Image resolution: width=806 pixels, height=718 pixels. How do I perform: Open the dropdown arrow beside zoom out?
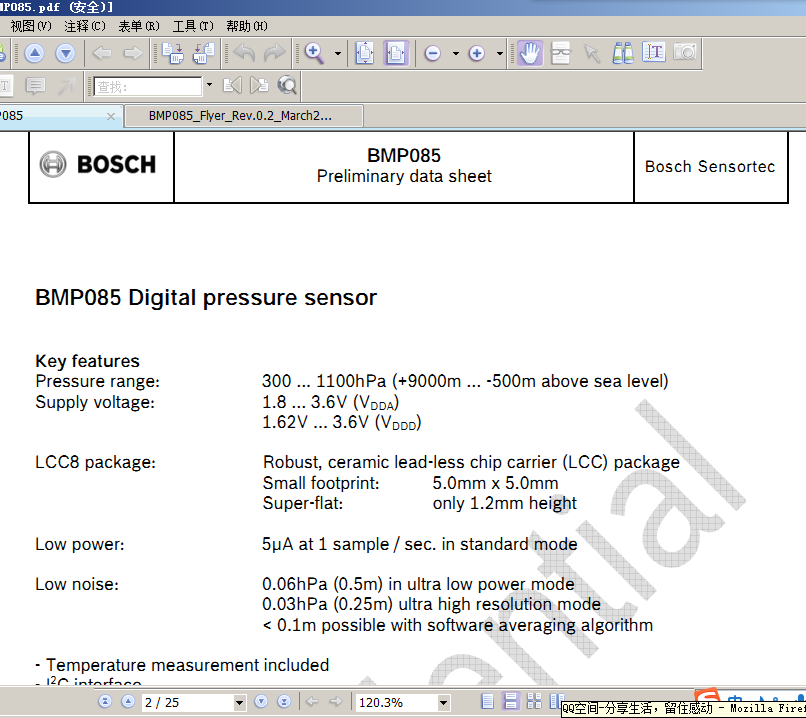pos(455,53)
